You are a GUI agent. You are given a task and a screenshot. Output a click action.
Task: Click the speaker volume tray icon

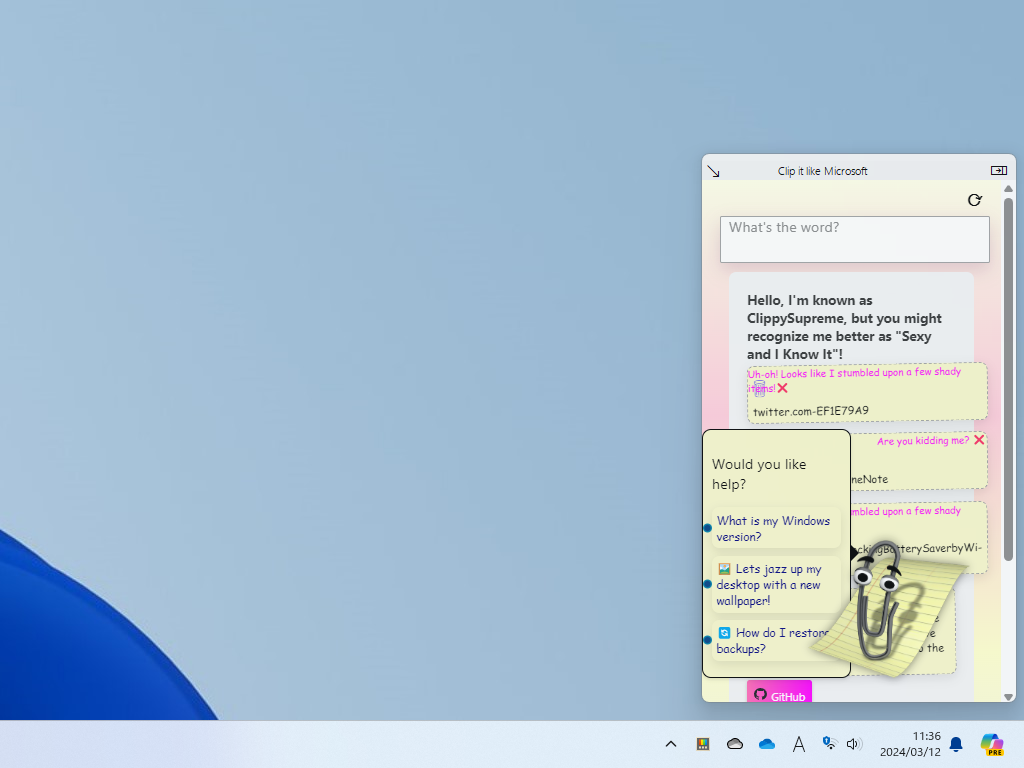coord(854,744)
